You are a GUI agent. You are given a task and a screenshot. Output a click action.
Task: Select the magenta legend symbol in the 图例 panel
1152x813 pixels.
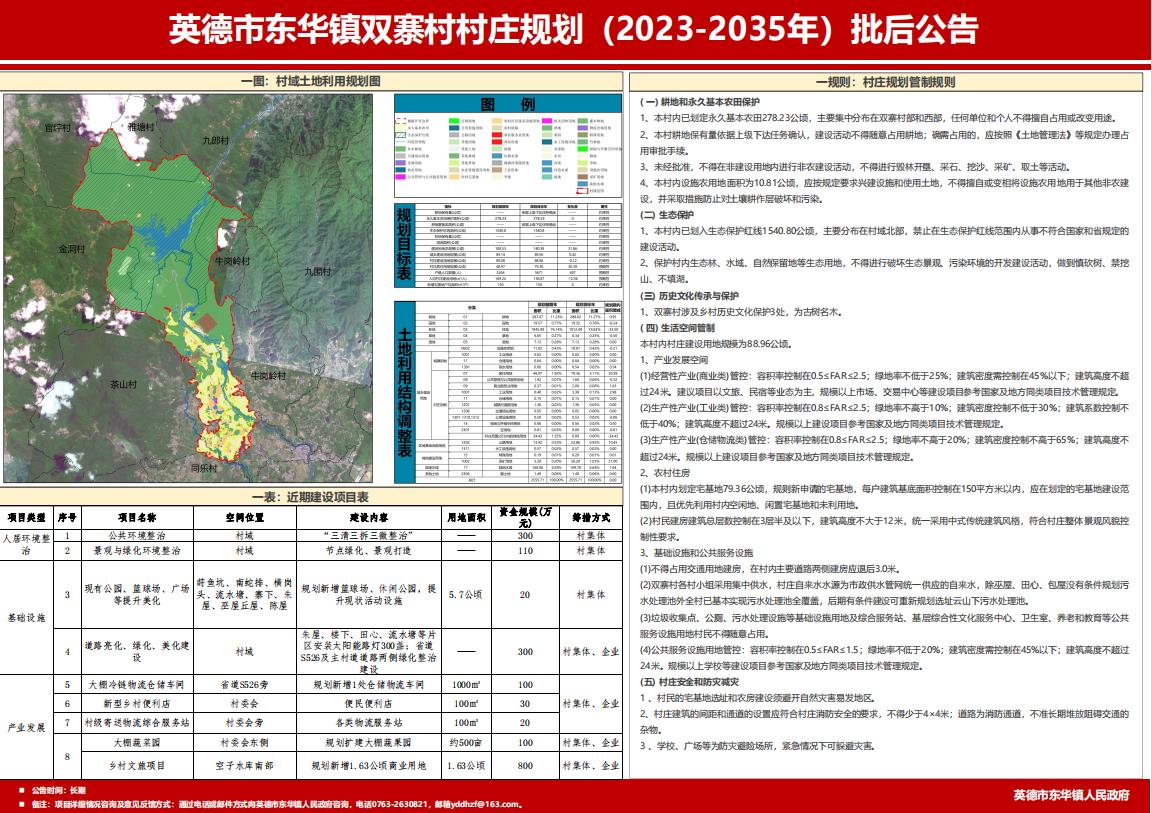(546, 121)
